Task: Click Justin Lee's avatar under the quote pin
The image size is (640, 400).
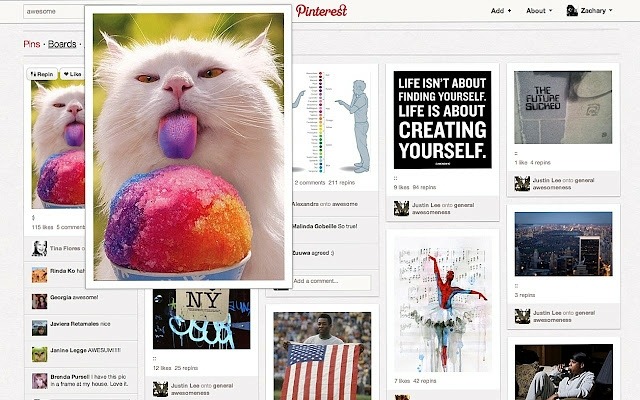Action: pyautogui.click(x=401, y=208)
